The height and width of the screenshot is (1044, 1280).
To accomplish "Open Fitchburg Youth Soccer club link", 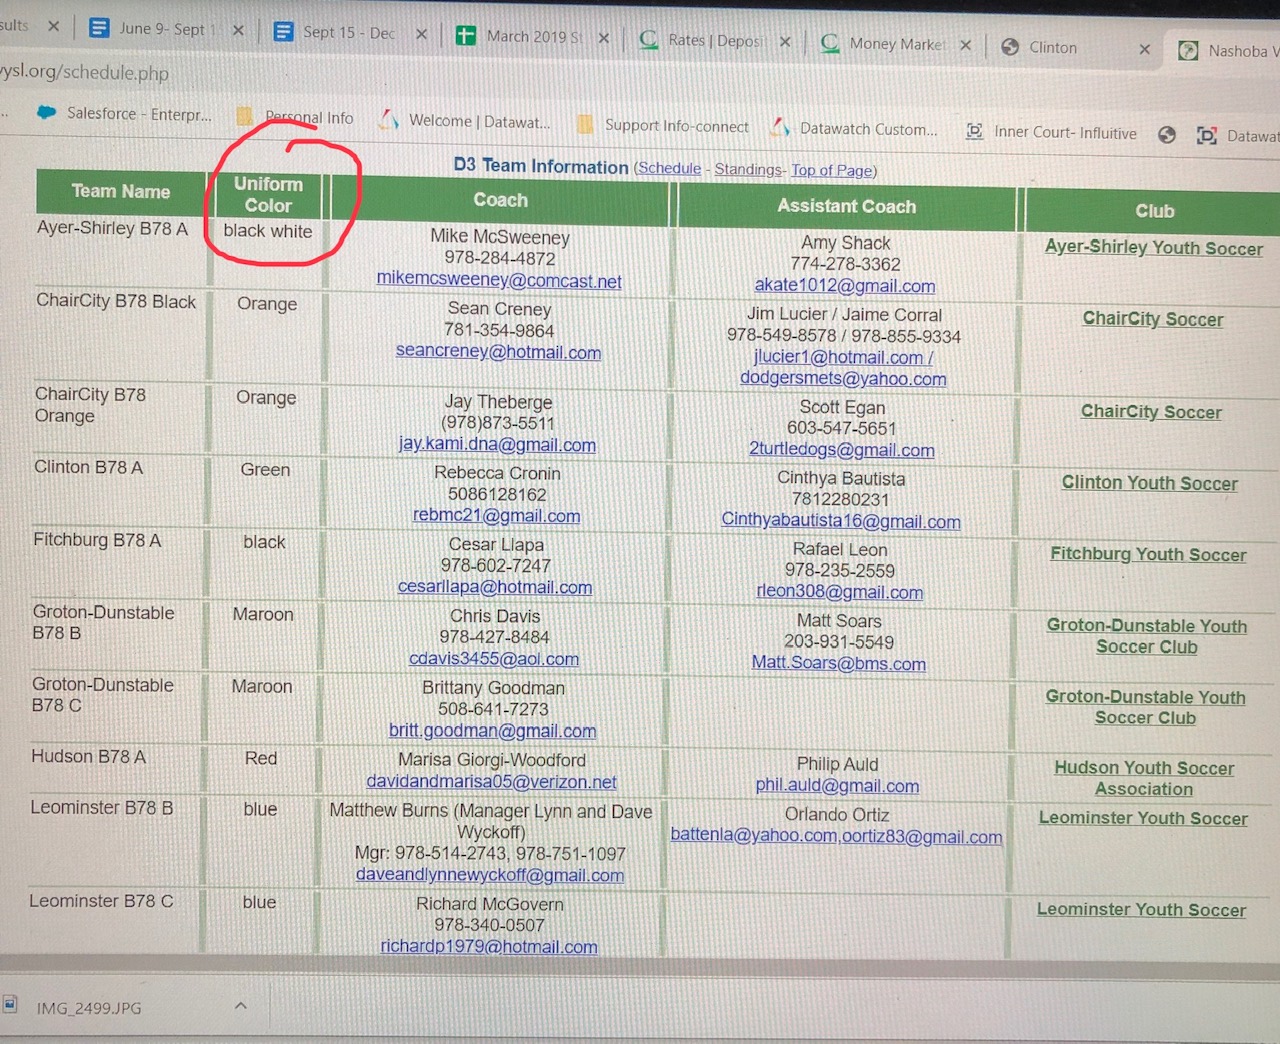I will tap(1148, 554).
